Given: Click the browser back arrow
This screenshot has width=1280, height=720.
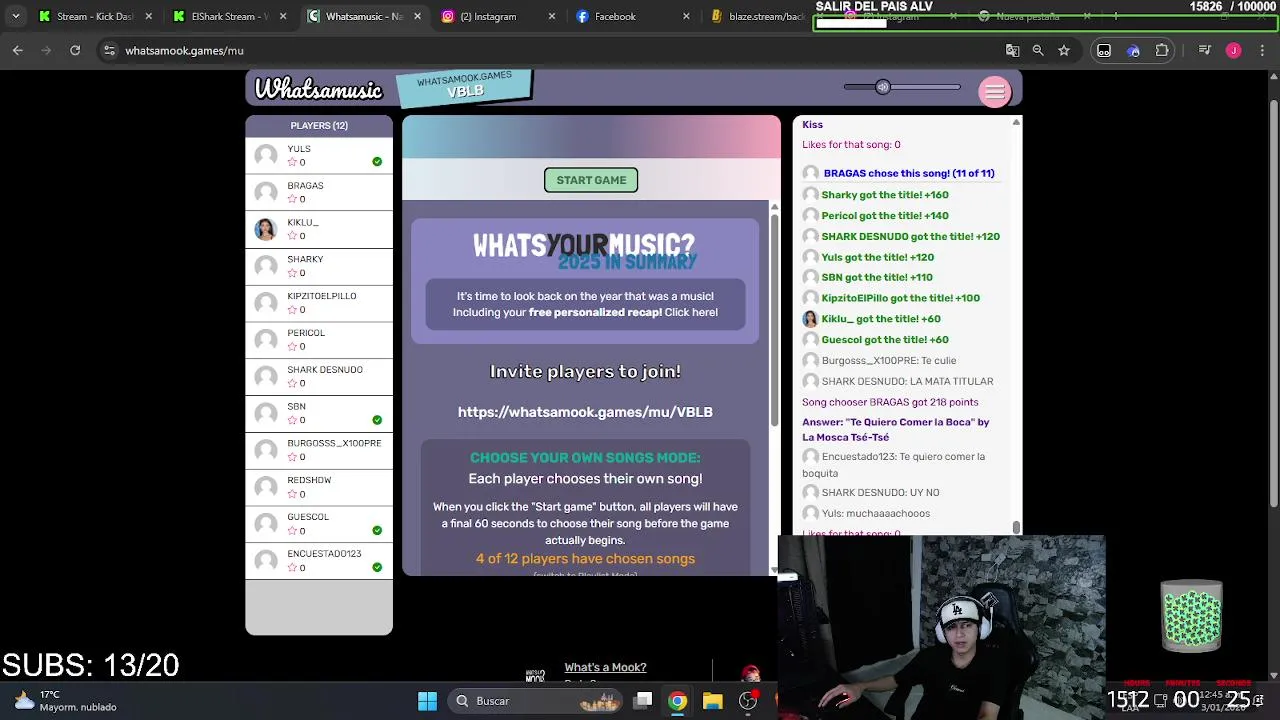Looking at the screenshot, I should (x=18, y=50).
